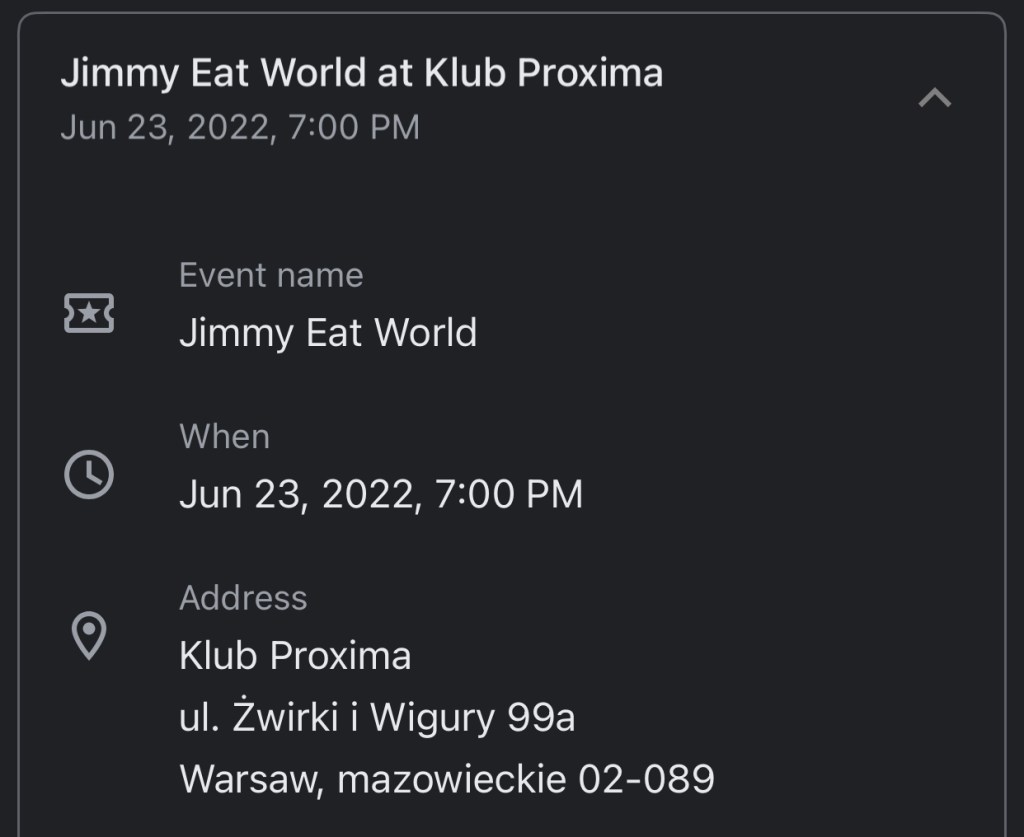
Task: Click the When field label
Action: coord(224,437)
